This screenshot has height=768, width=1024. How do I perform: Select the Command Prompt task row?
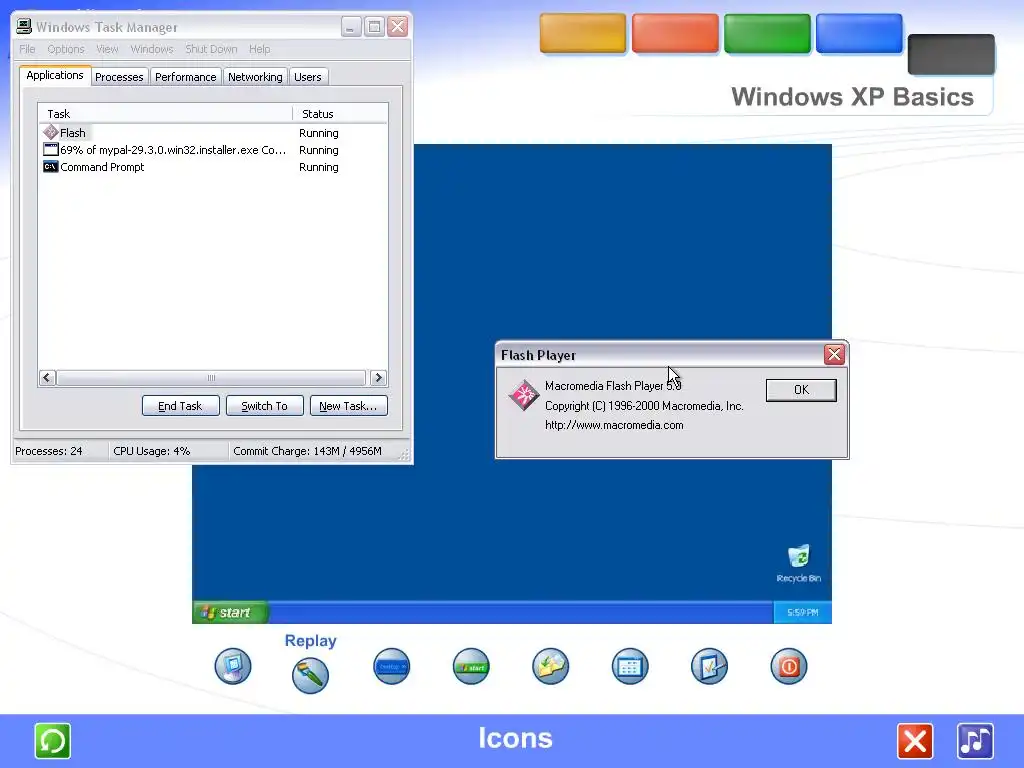213,167
